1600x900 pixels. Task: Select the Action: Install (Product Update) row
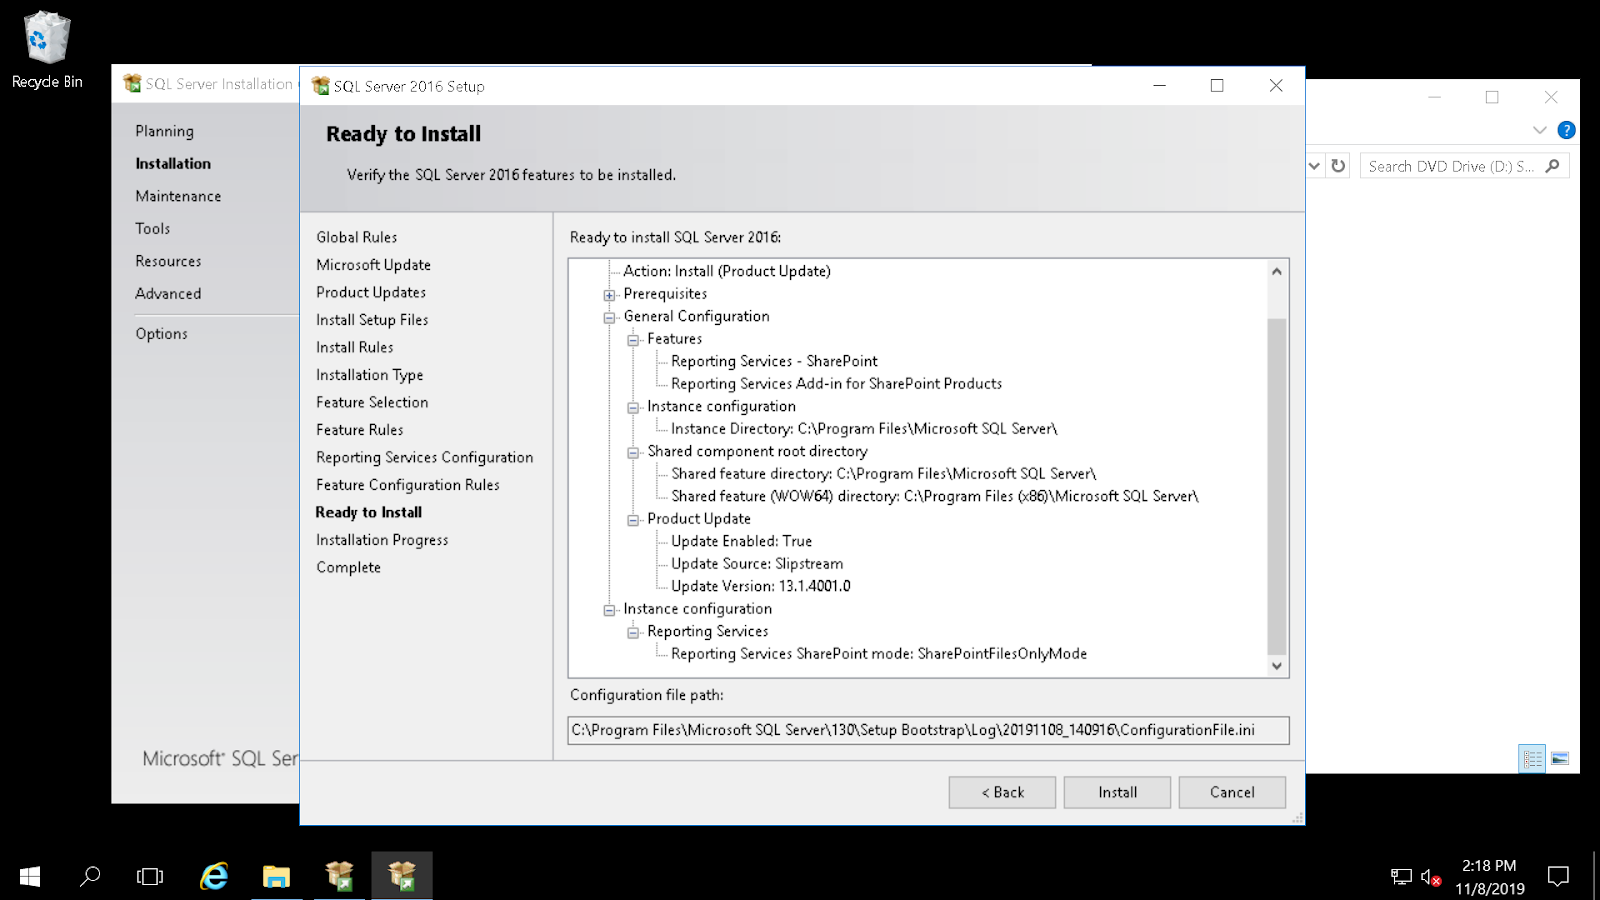pos(727,271)
